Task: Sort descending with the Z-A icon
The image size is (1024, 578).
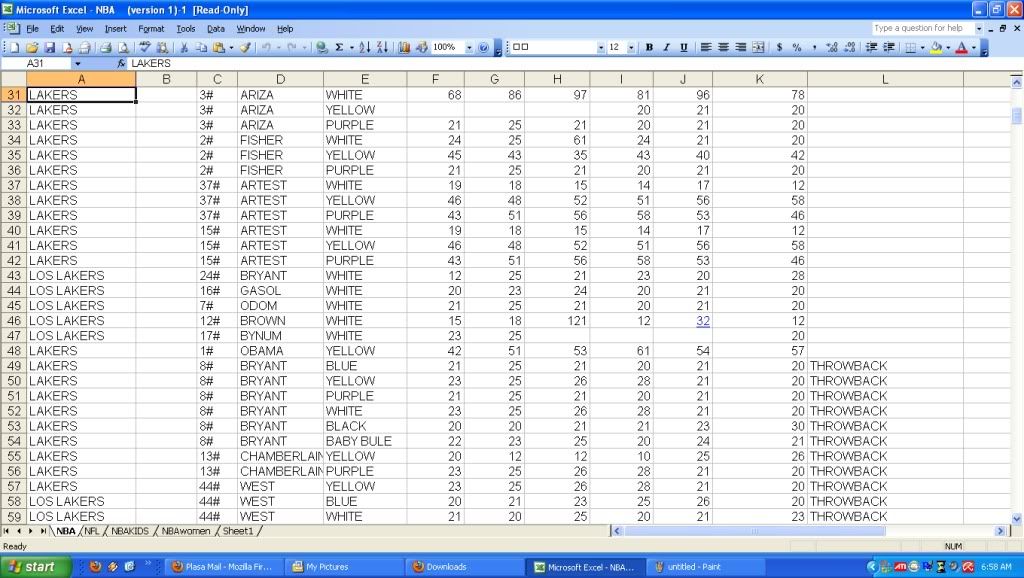Action: pyautogui.click(x=383, y=48)
